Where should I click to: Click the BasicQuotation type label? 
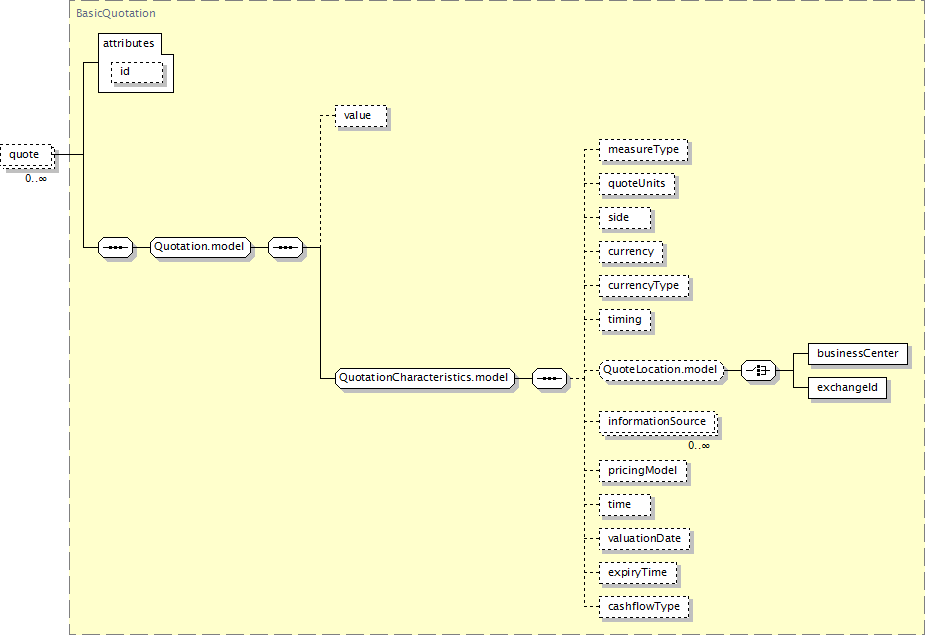[116, 14]
